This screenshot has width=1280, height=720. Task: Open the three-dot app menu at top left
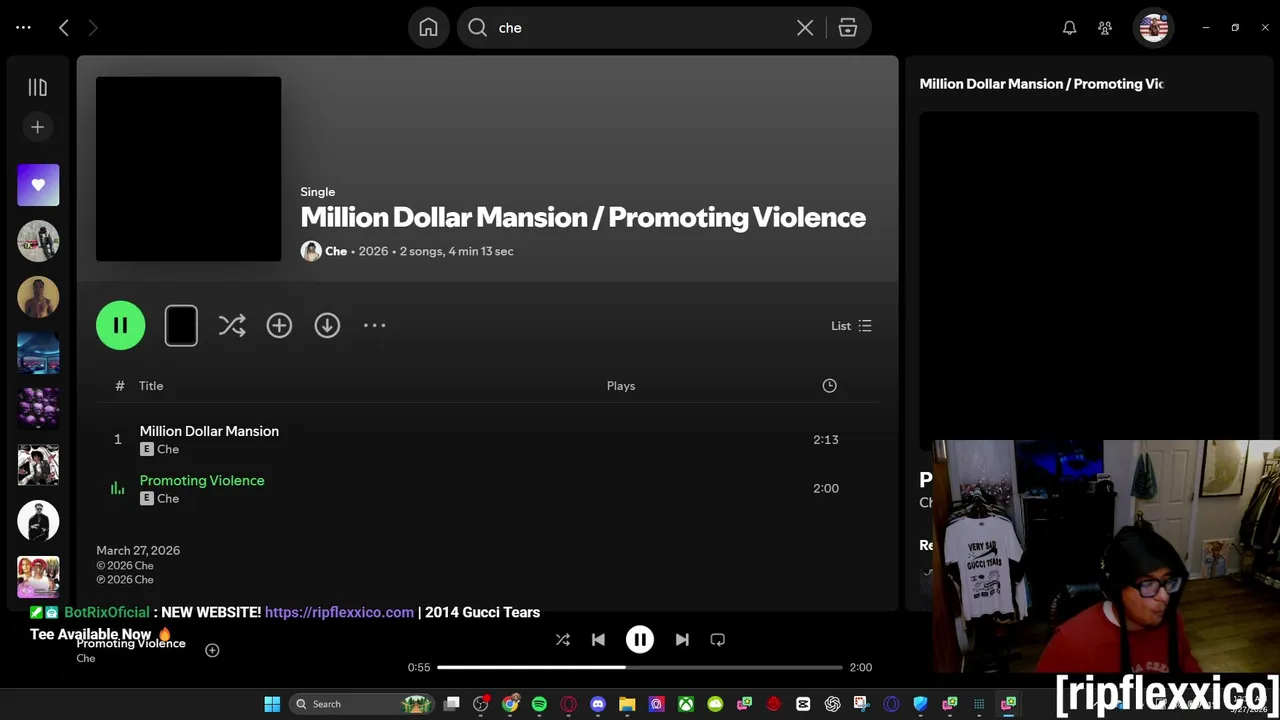coord(23,28)
